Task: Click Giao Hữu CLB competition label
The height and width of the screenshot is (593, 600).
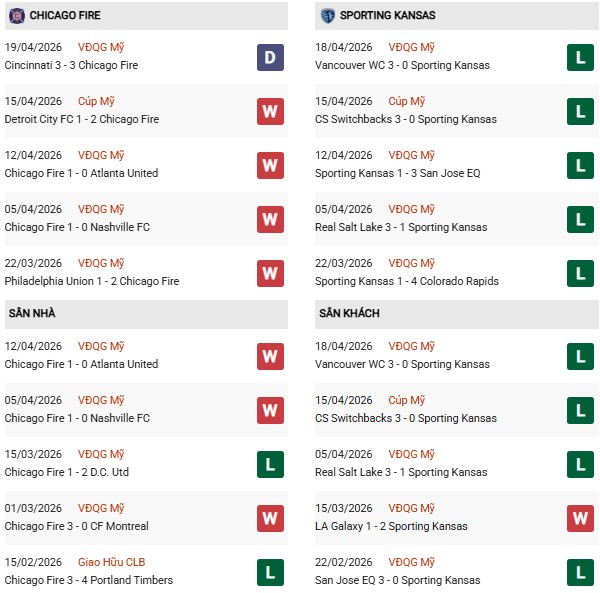Action: click(114, 563)
